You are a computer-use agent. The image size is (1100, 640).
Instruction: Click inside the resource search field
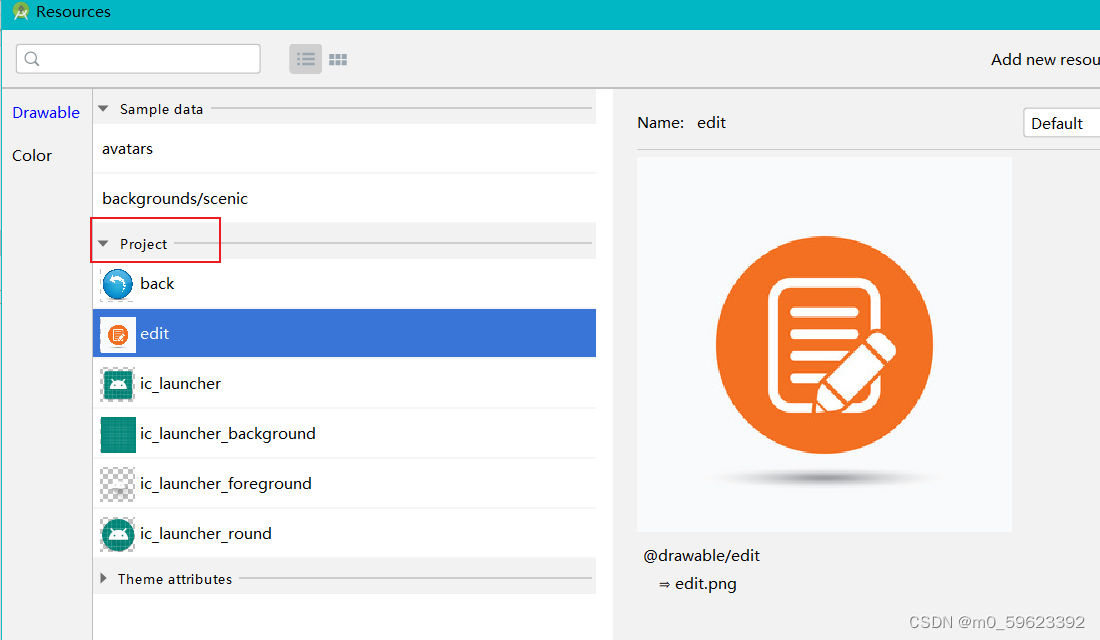[138, 59]
